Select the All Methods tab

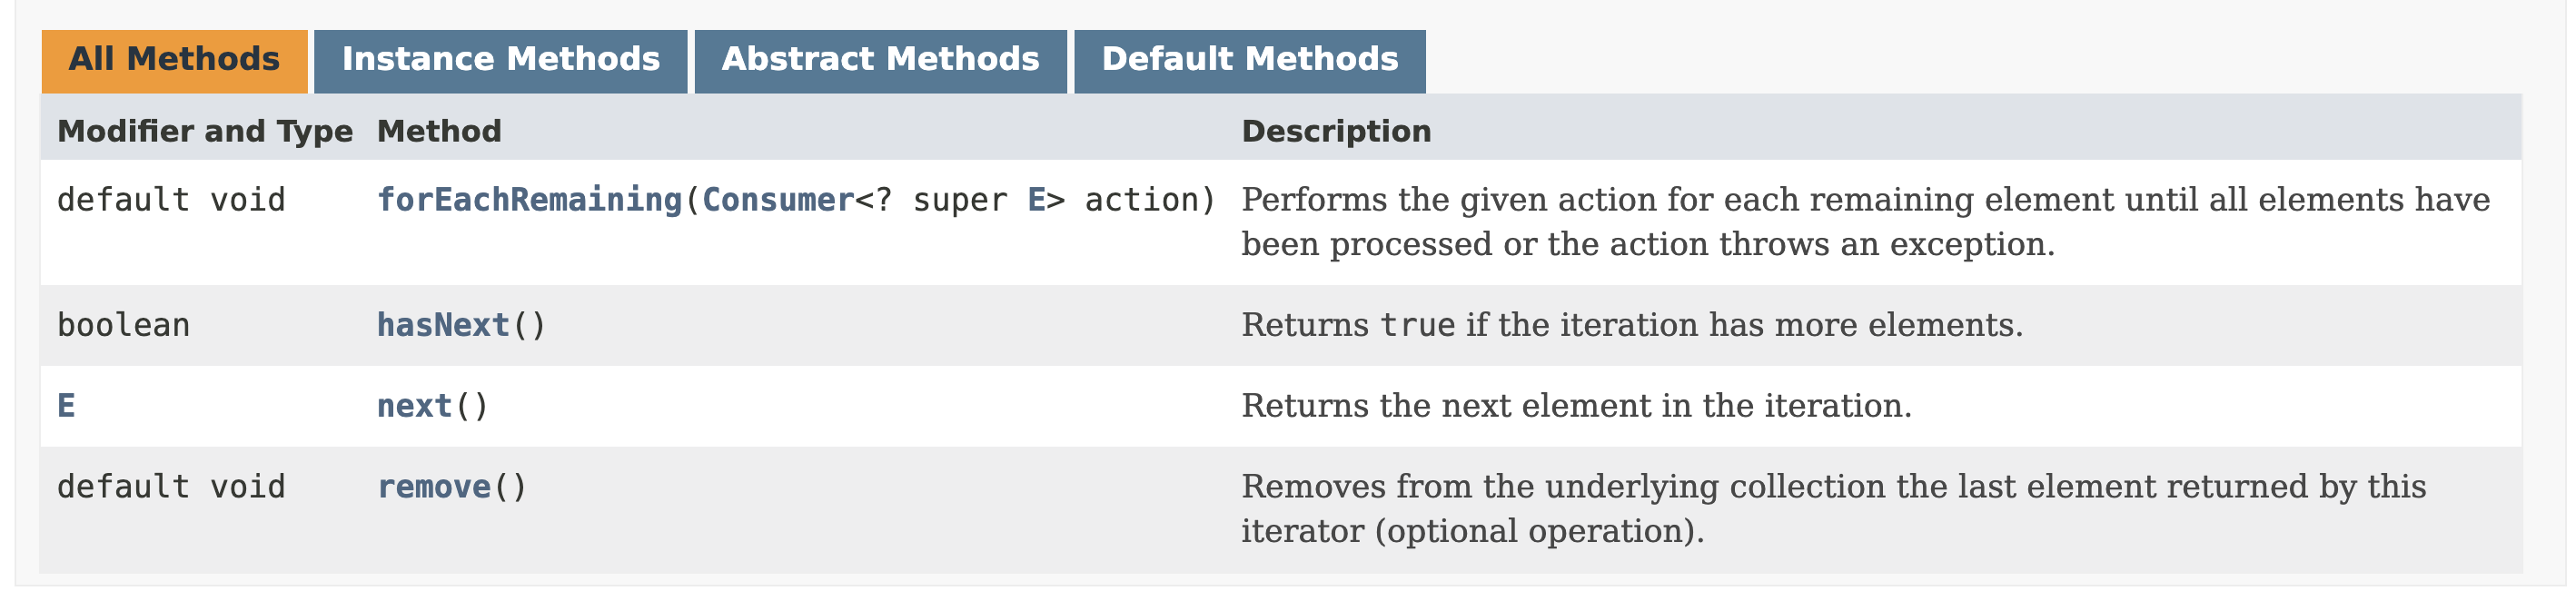[171, 59]
